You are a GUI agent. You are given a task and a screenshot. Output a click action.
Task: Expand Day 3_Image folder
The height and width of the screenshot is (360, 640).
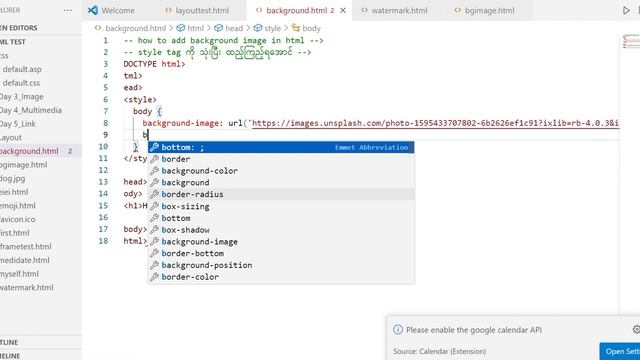(41, 96)
